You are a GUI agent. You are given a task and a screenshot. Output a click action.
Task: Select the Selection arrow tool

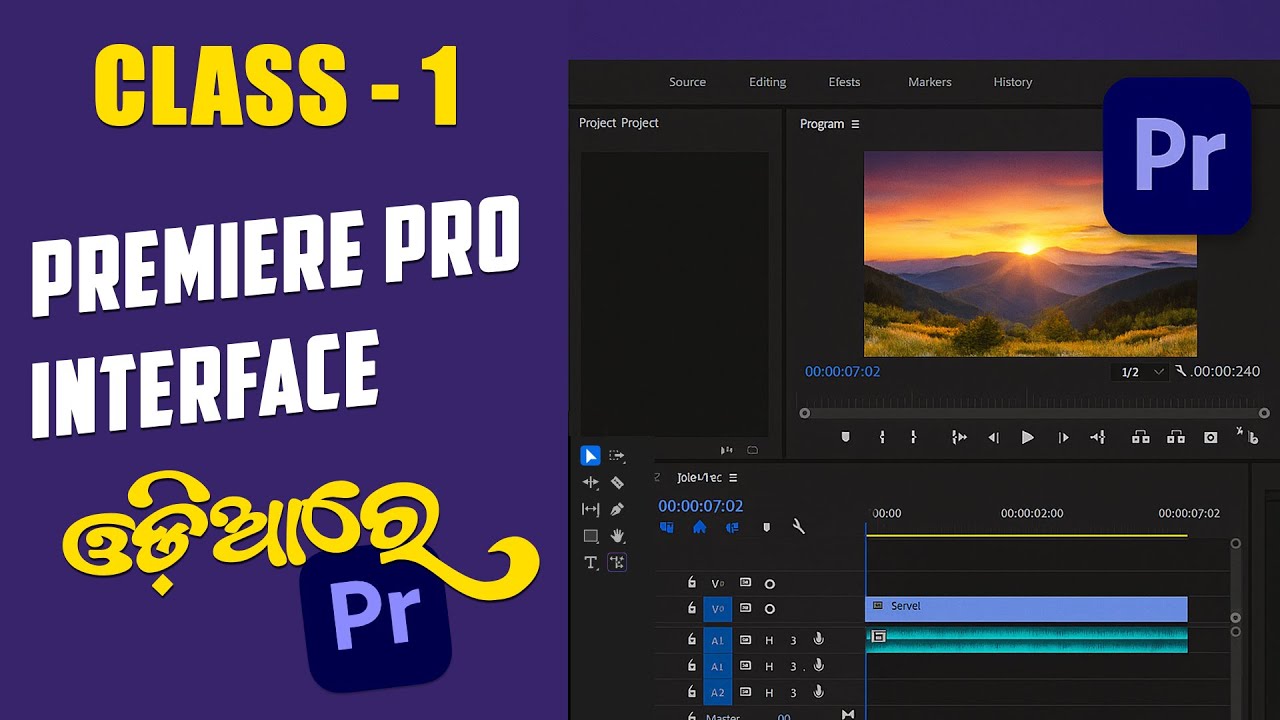[x=591, y=456]
